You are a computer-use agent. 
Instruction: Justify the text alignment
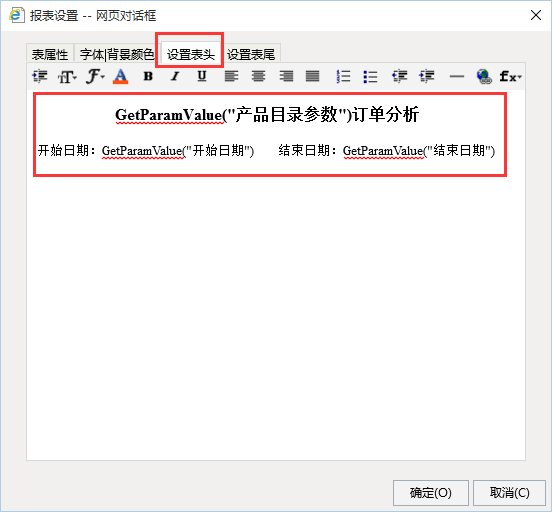(x=313, y=76)
